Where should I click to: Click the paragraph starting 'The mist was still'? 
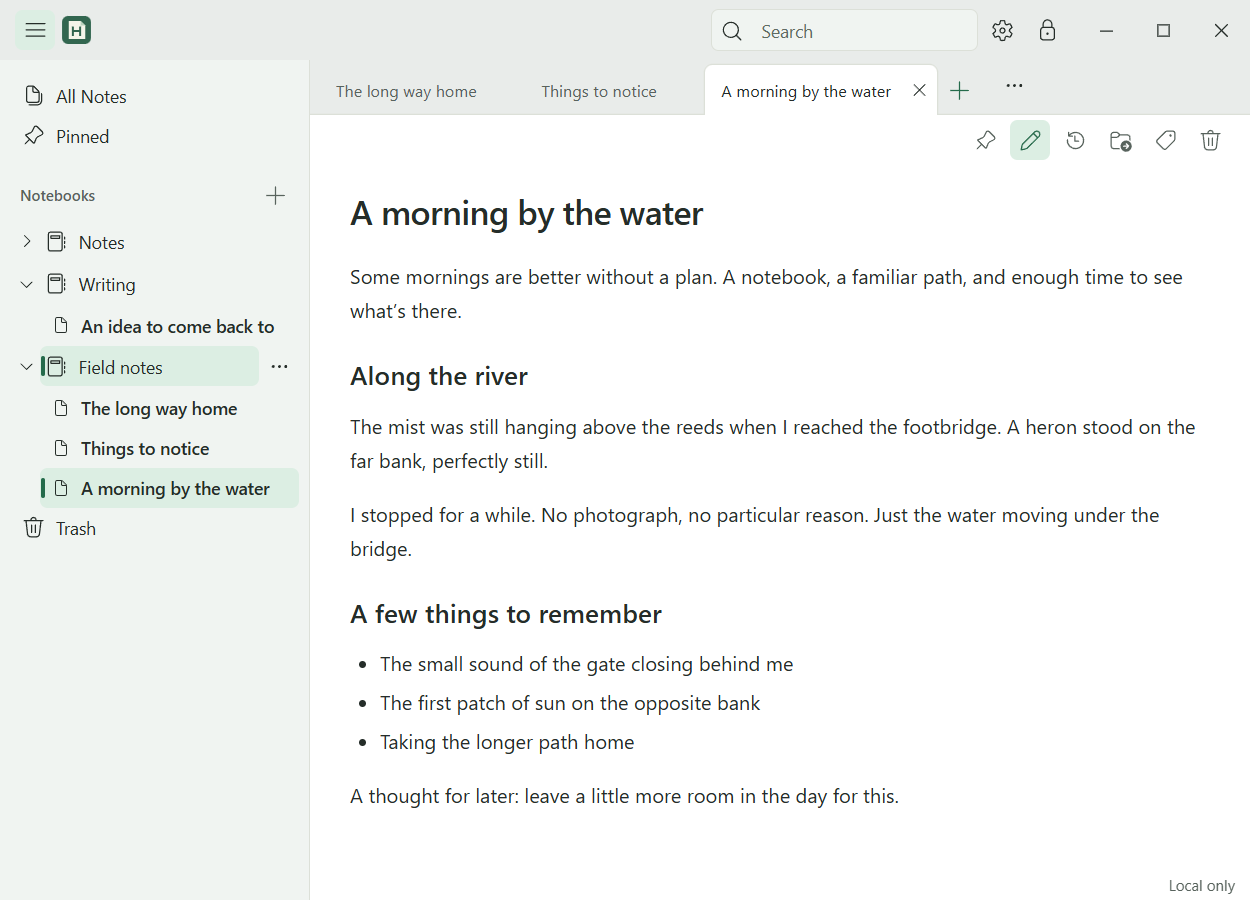tap(772, 444)
